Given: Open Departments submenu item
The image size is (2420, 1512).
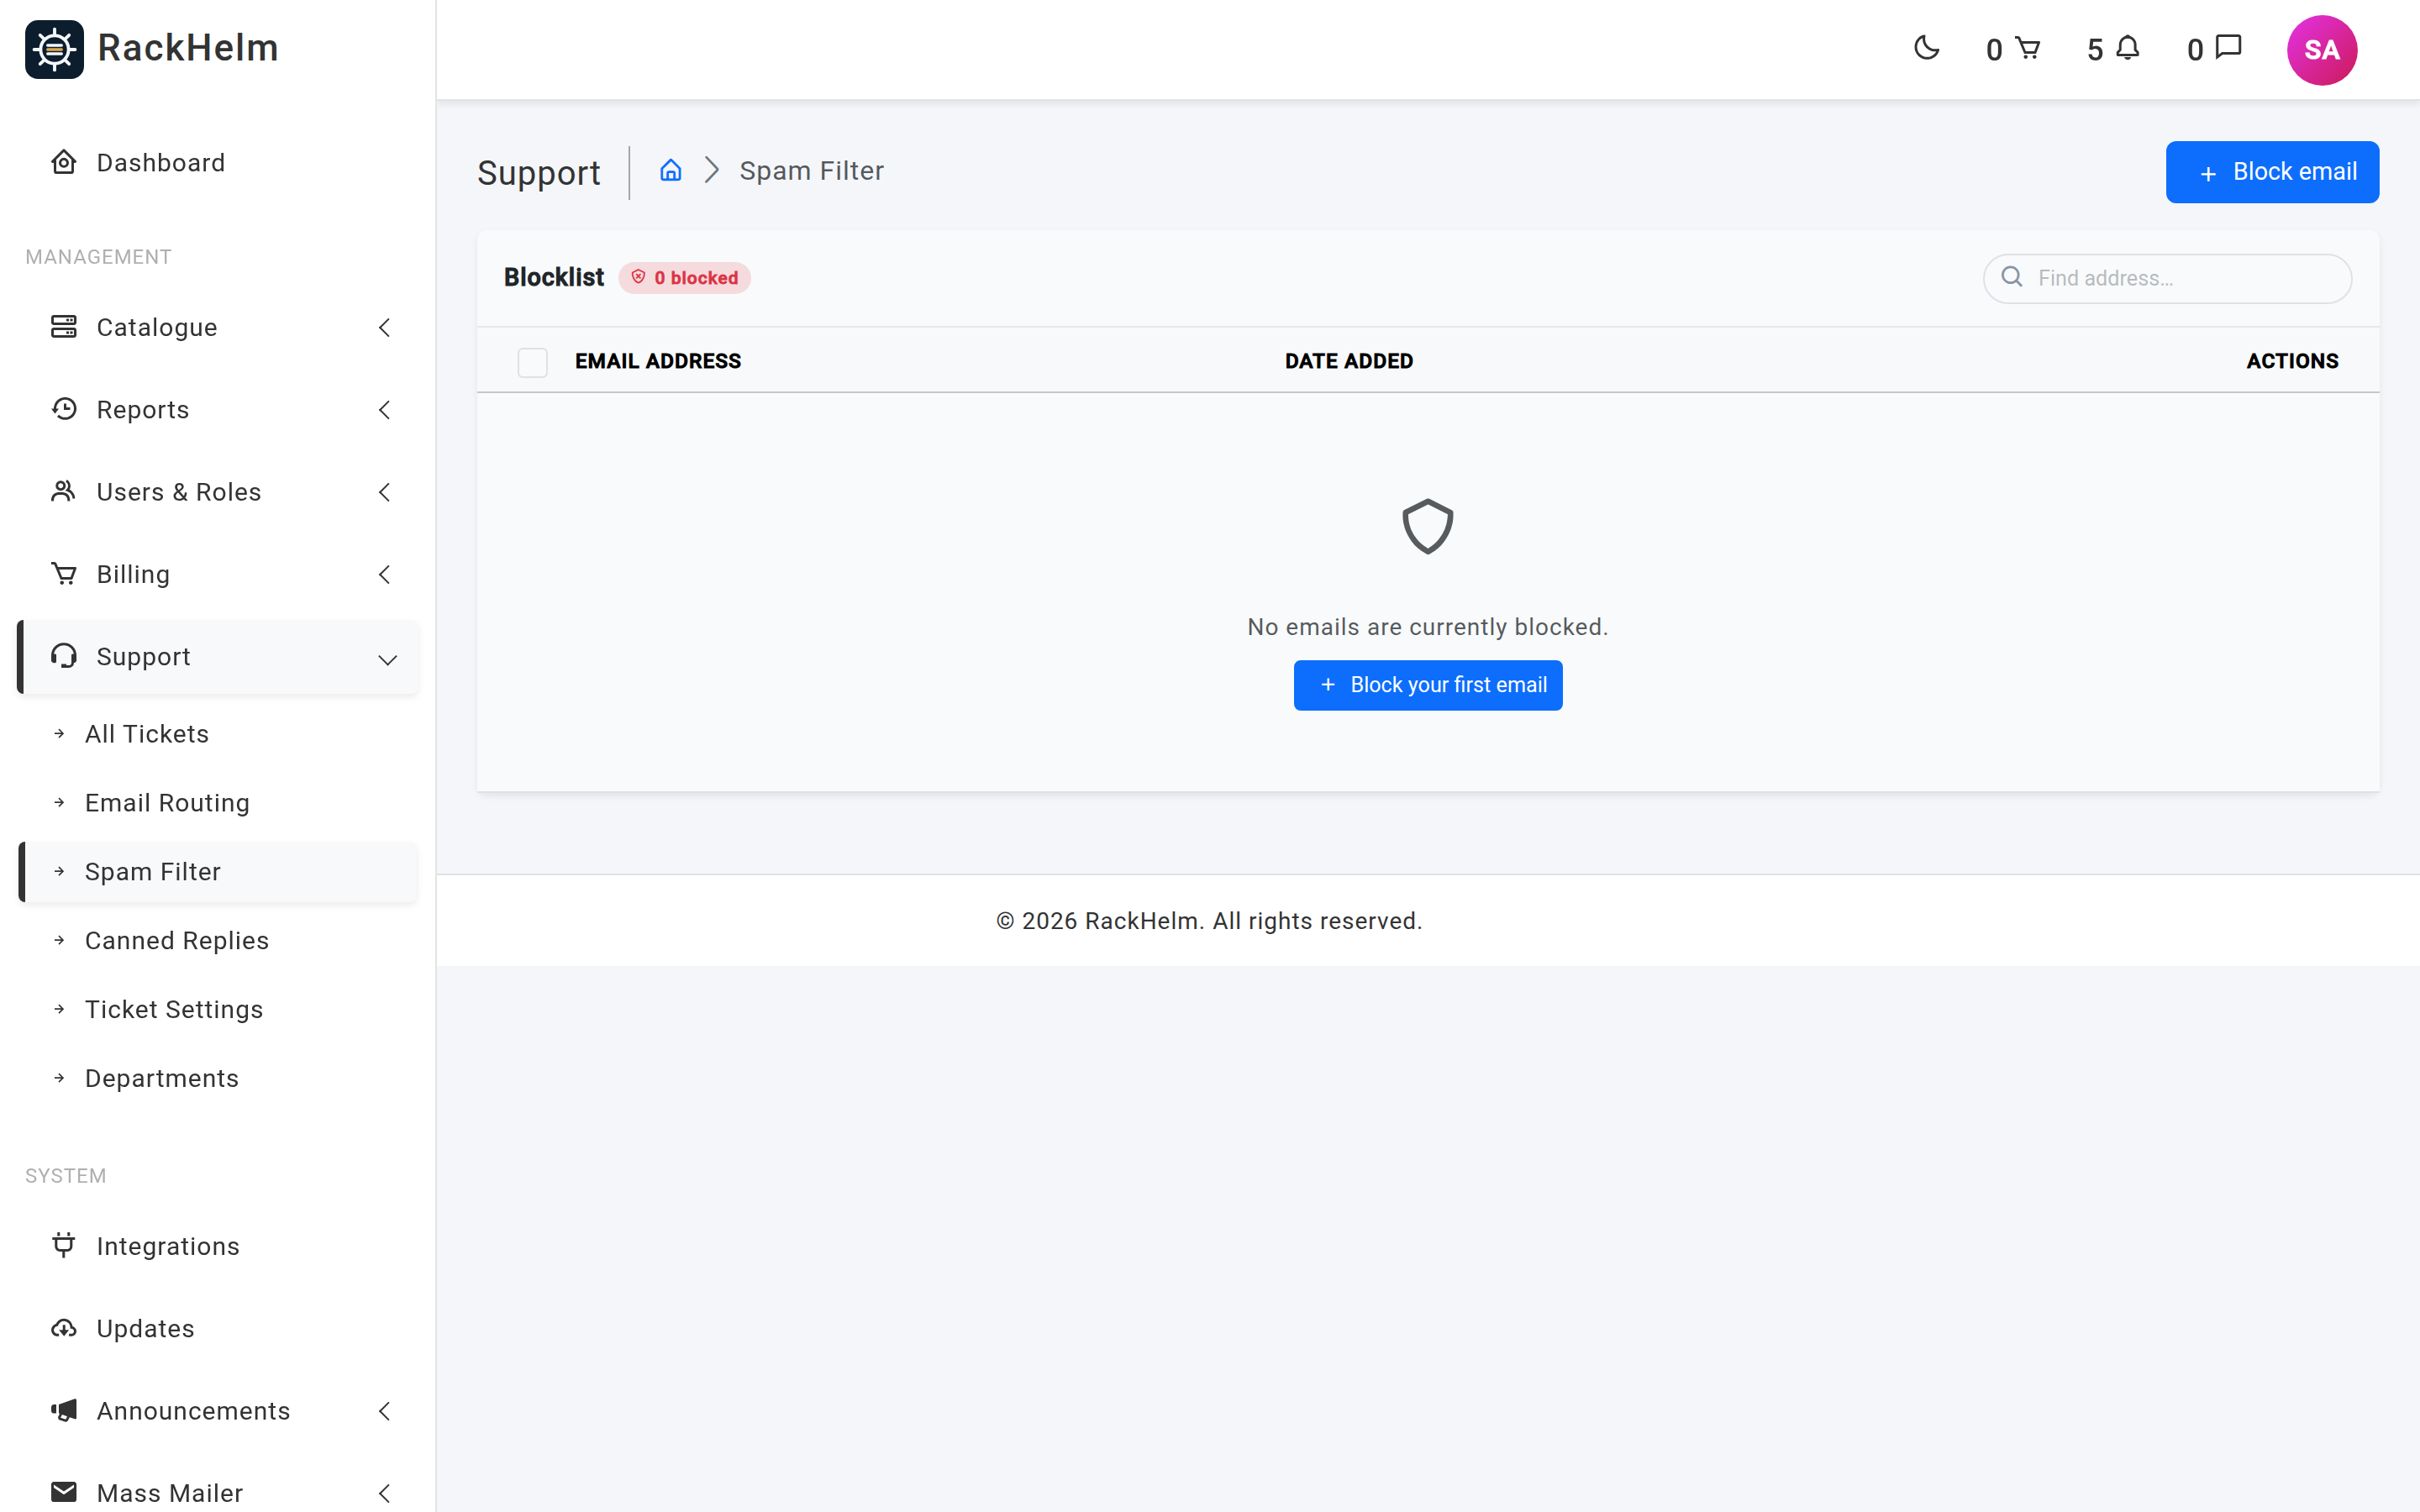Looking at the screenshot, I should pos(218,1079).
